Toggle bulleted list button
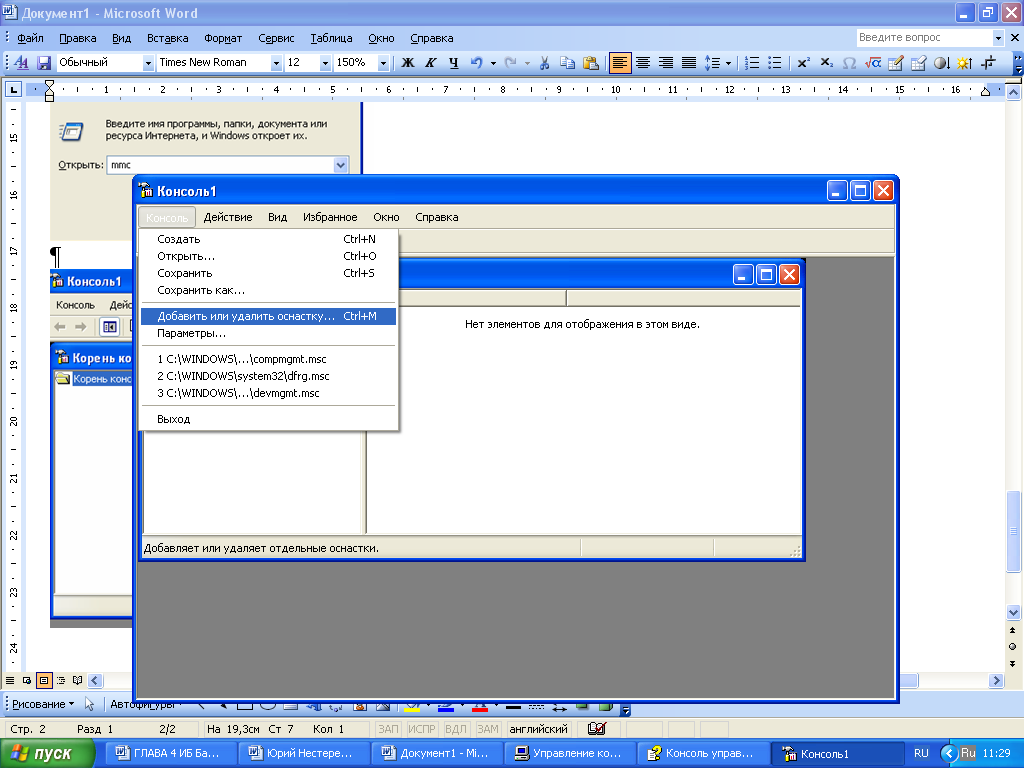Image resolution: width=1024 pixels, height=768 pixels. click(x=775, y=63)
